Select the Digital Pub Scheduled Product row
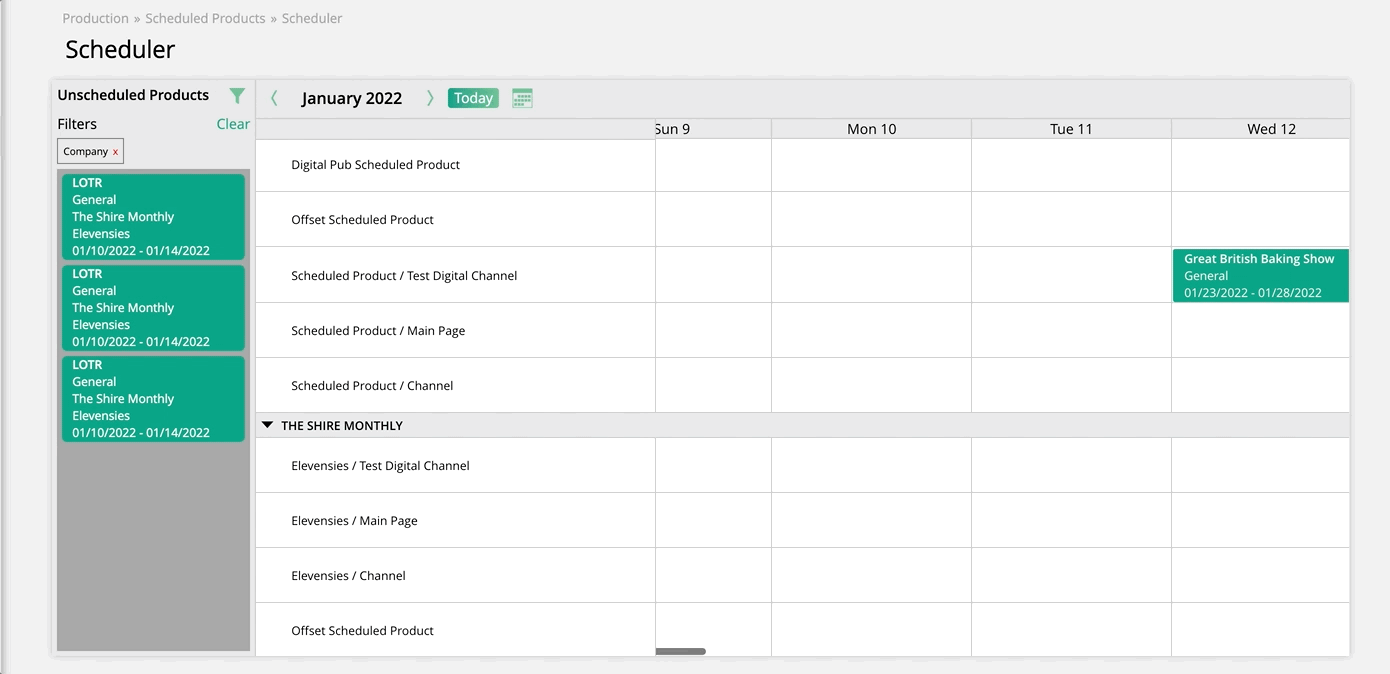 [375, 165]
